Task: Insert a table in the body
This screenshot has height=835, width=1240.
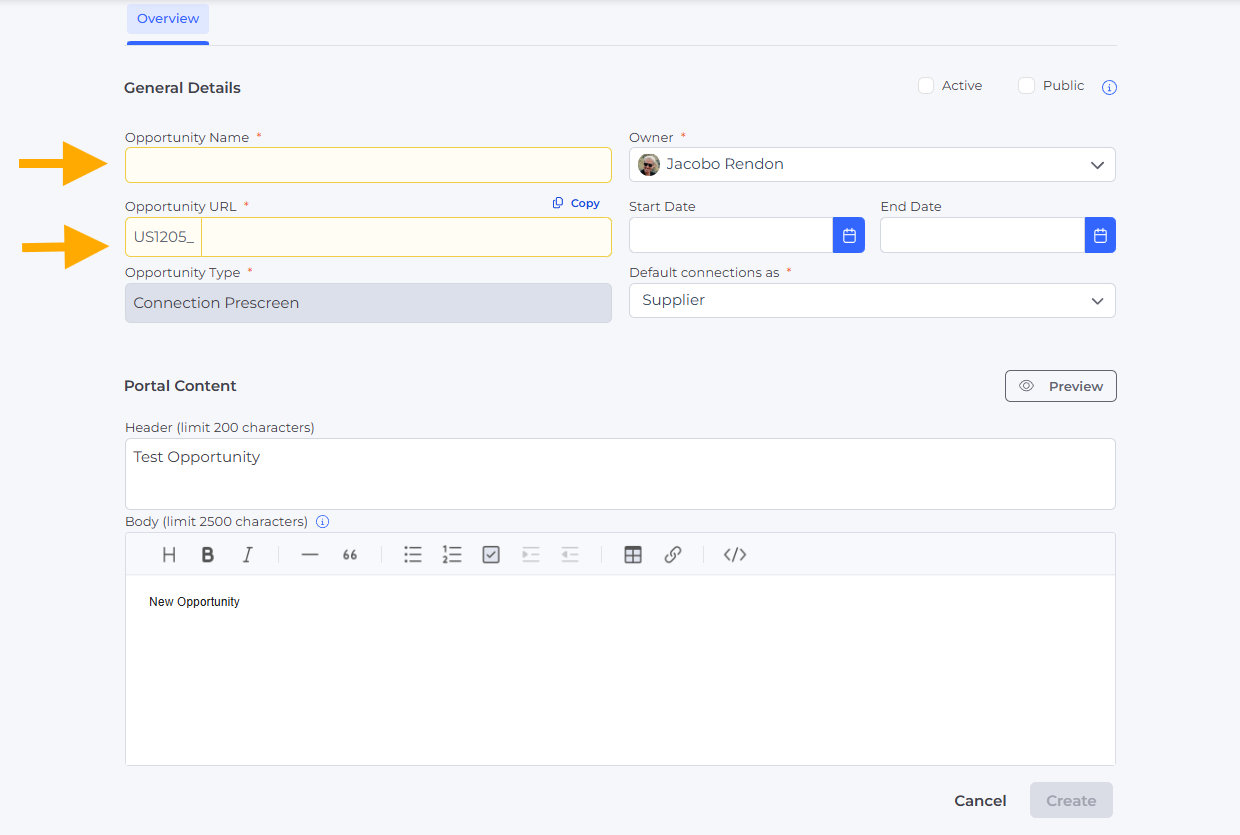Action: pyautogui.click(x=633, y=555)
